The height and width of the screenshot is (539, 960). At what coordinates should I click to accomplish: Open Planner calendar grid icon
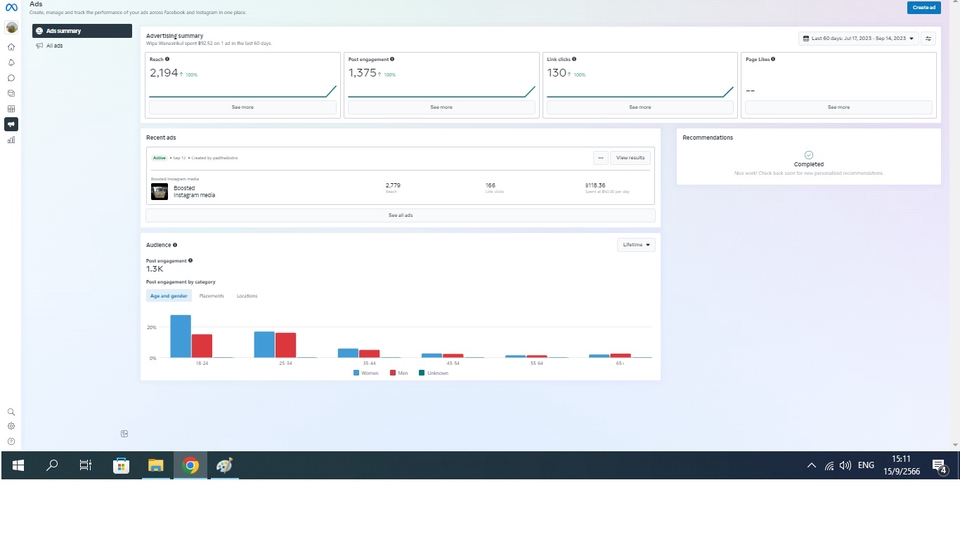(11, 108)
